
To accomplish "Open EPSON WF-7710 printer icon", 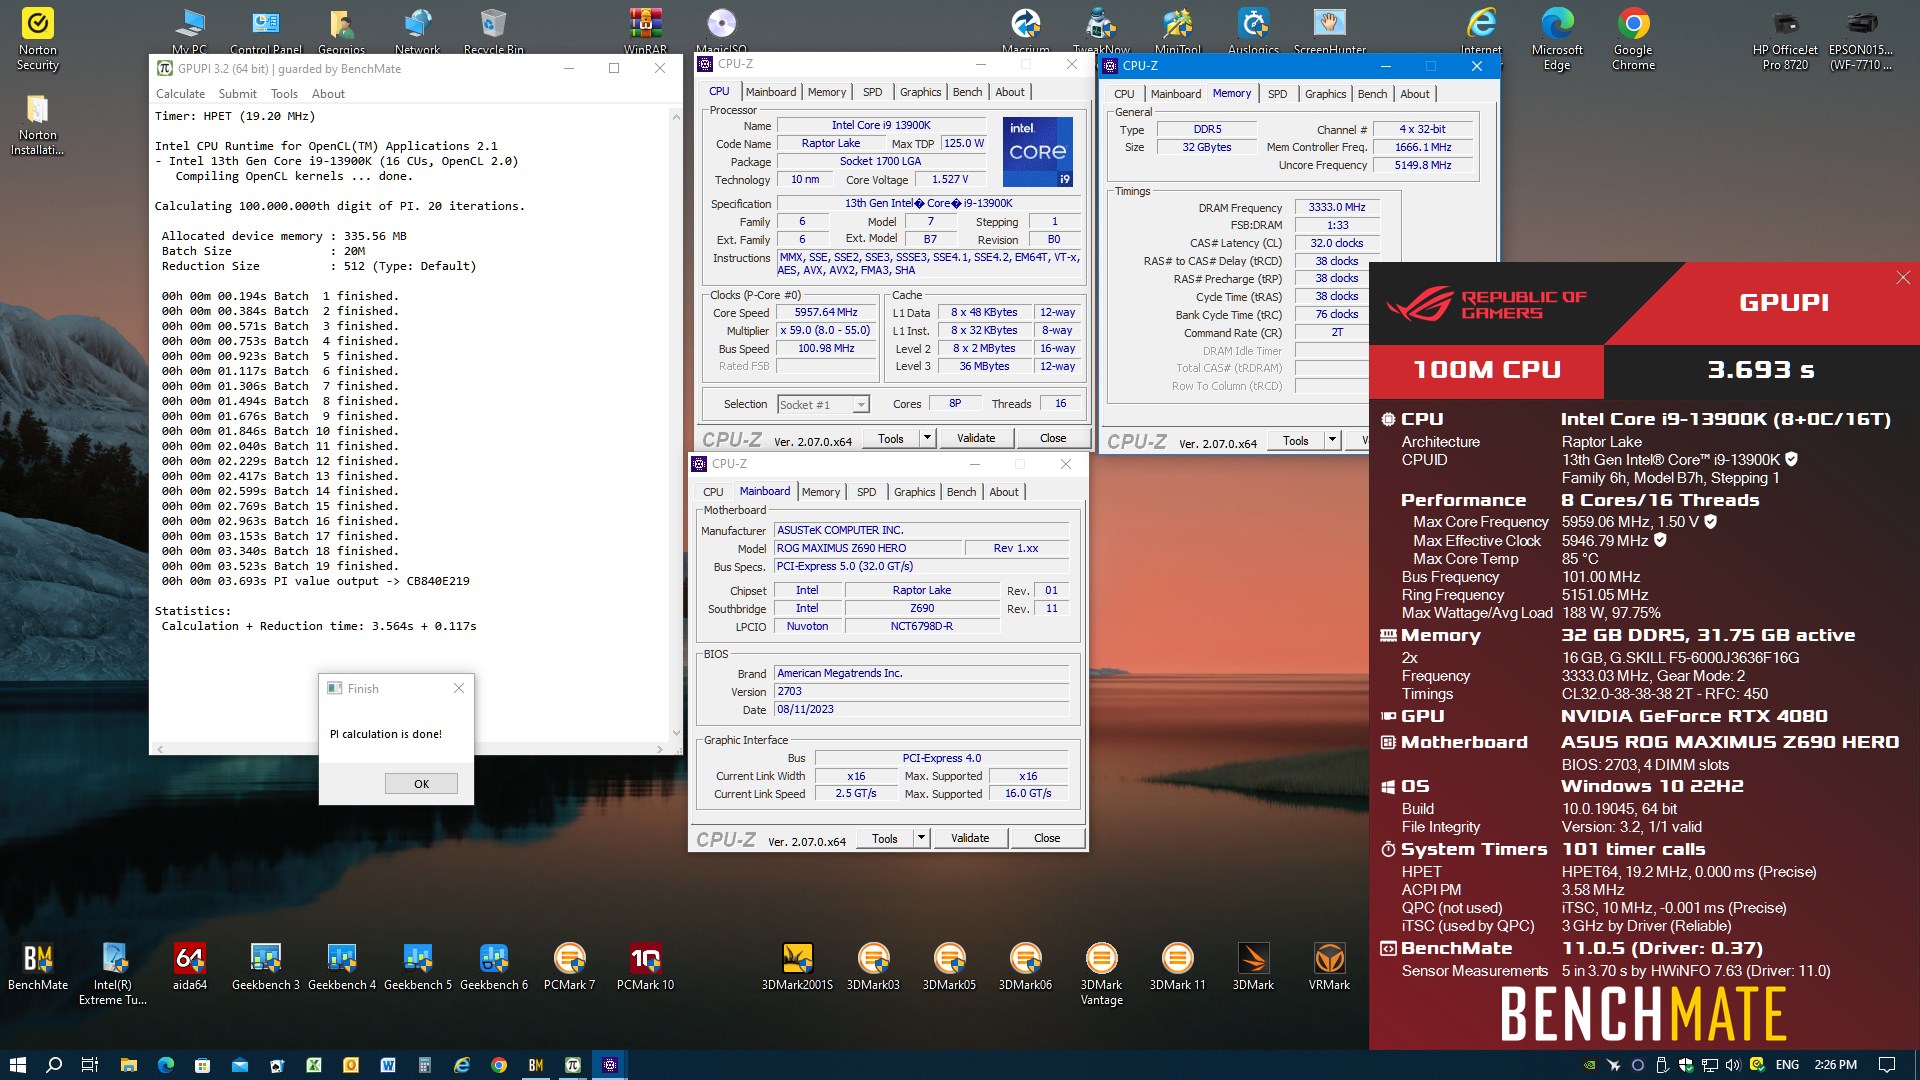I will pyautogui.click(x=1861, y=40).
